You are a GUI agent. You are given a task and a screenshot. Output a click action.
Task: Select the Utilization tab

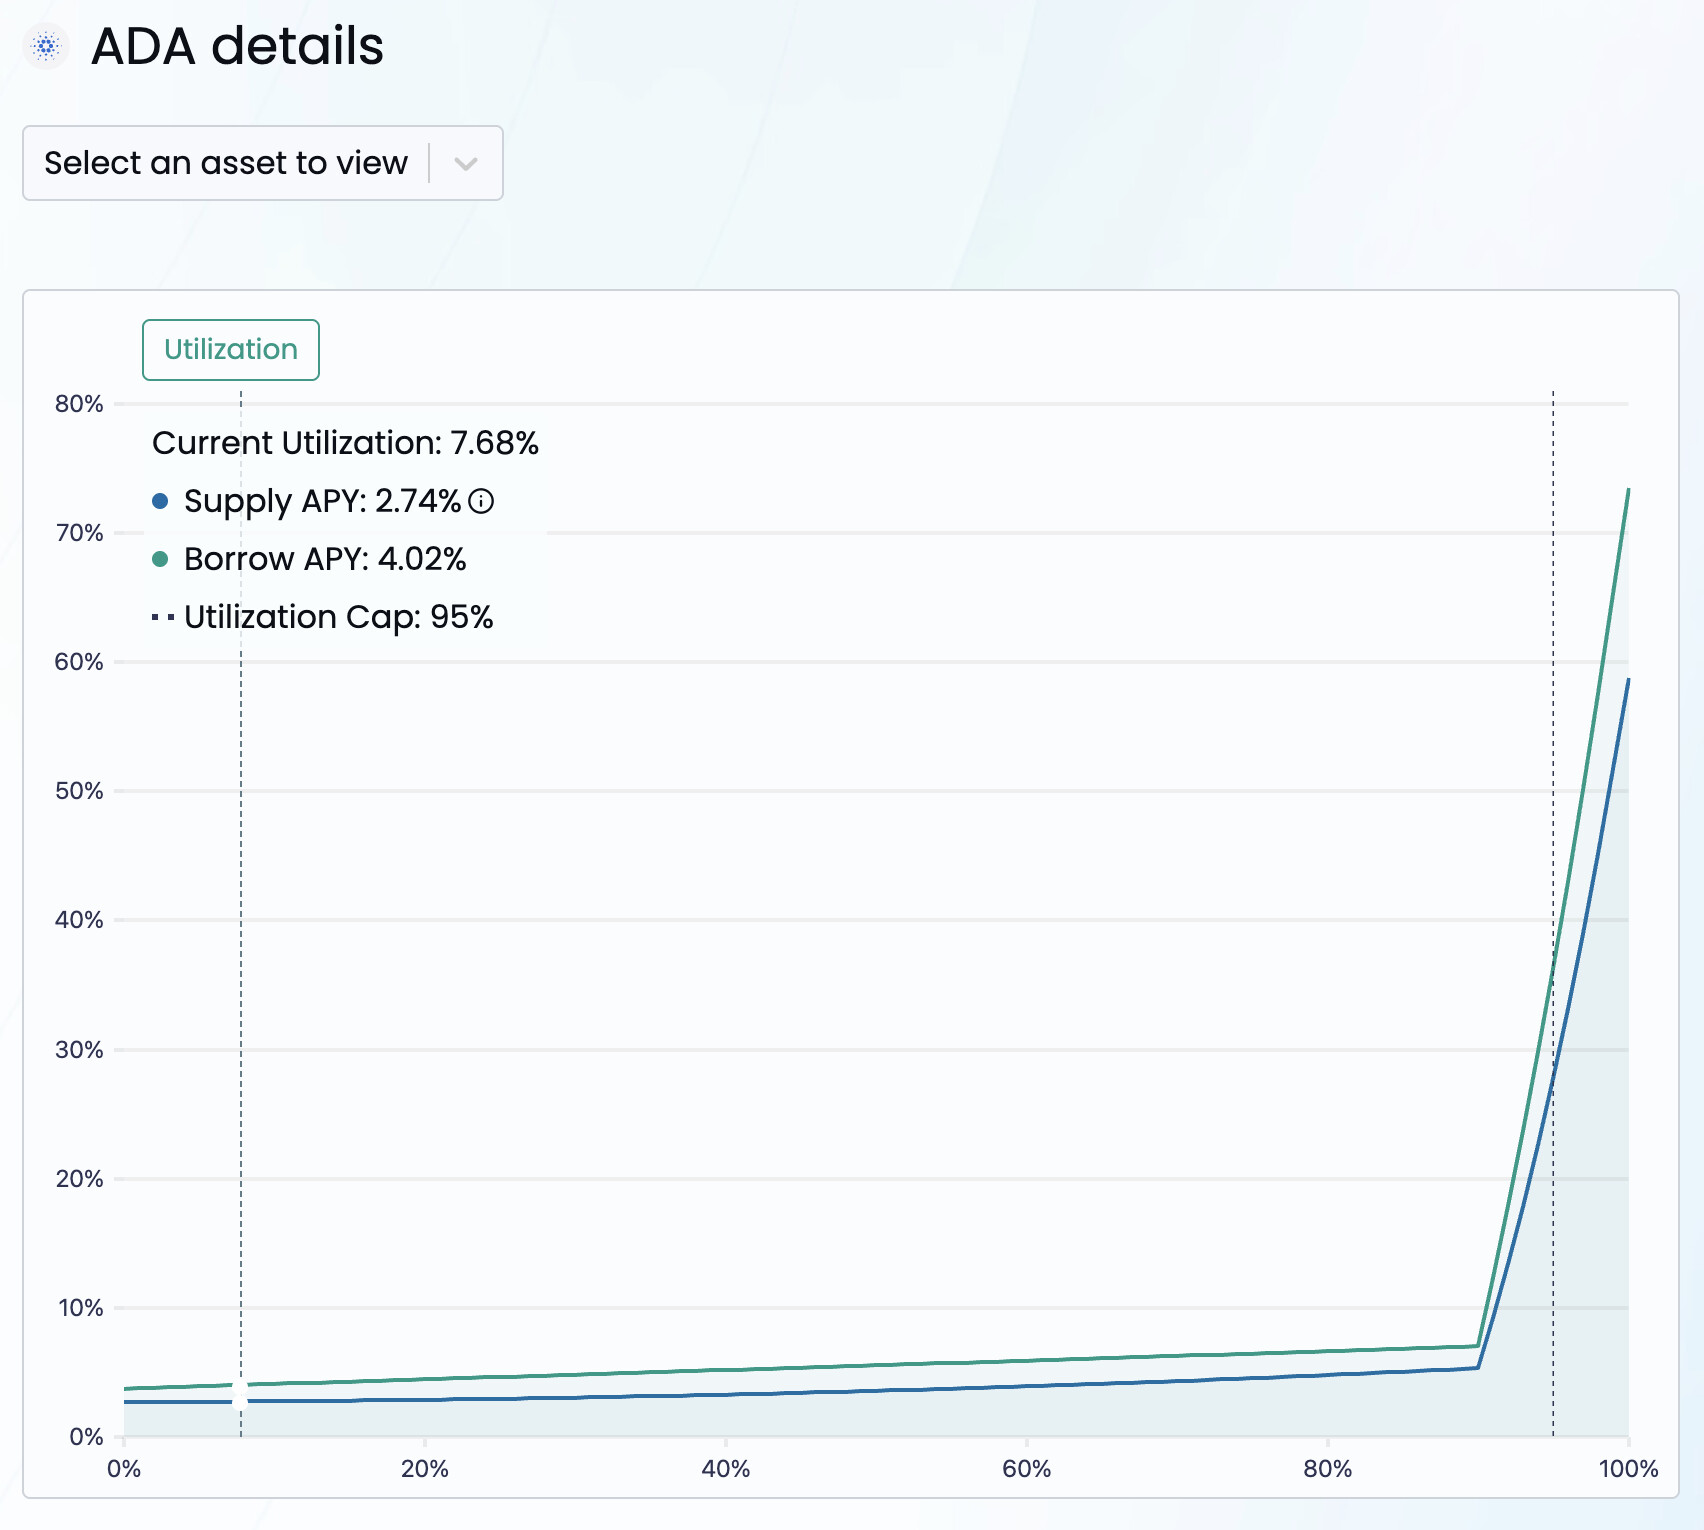(231, 350)
